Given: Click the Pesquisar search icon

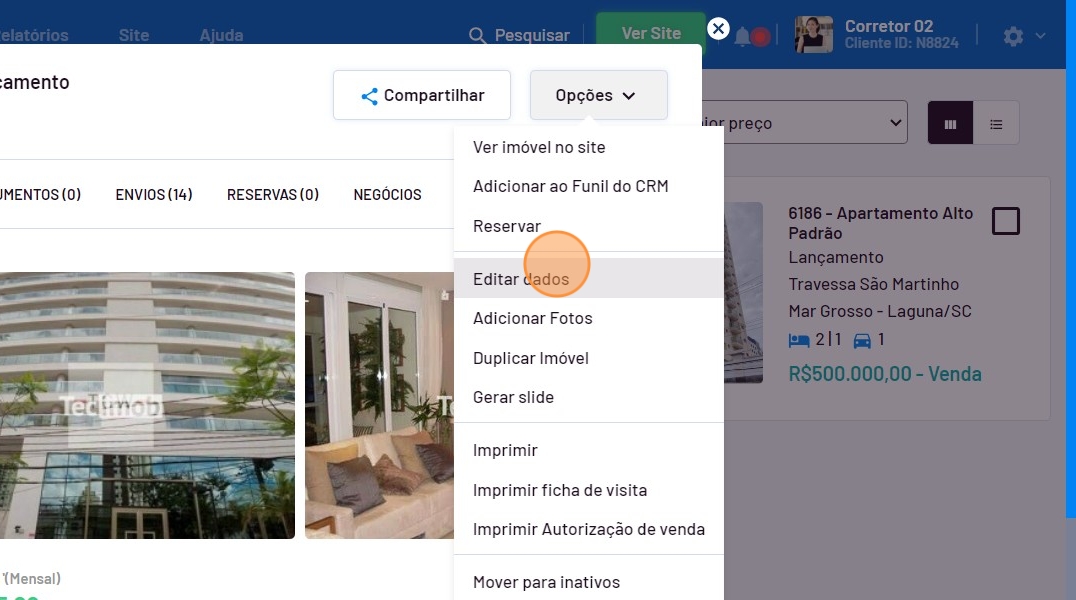Looking at the screenshot, I should 478,36.
